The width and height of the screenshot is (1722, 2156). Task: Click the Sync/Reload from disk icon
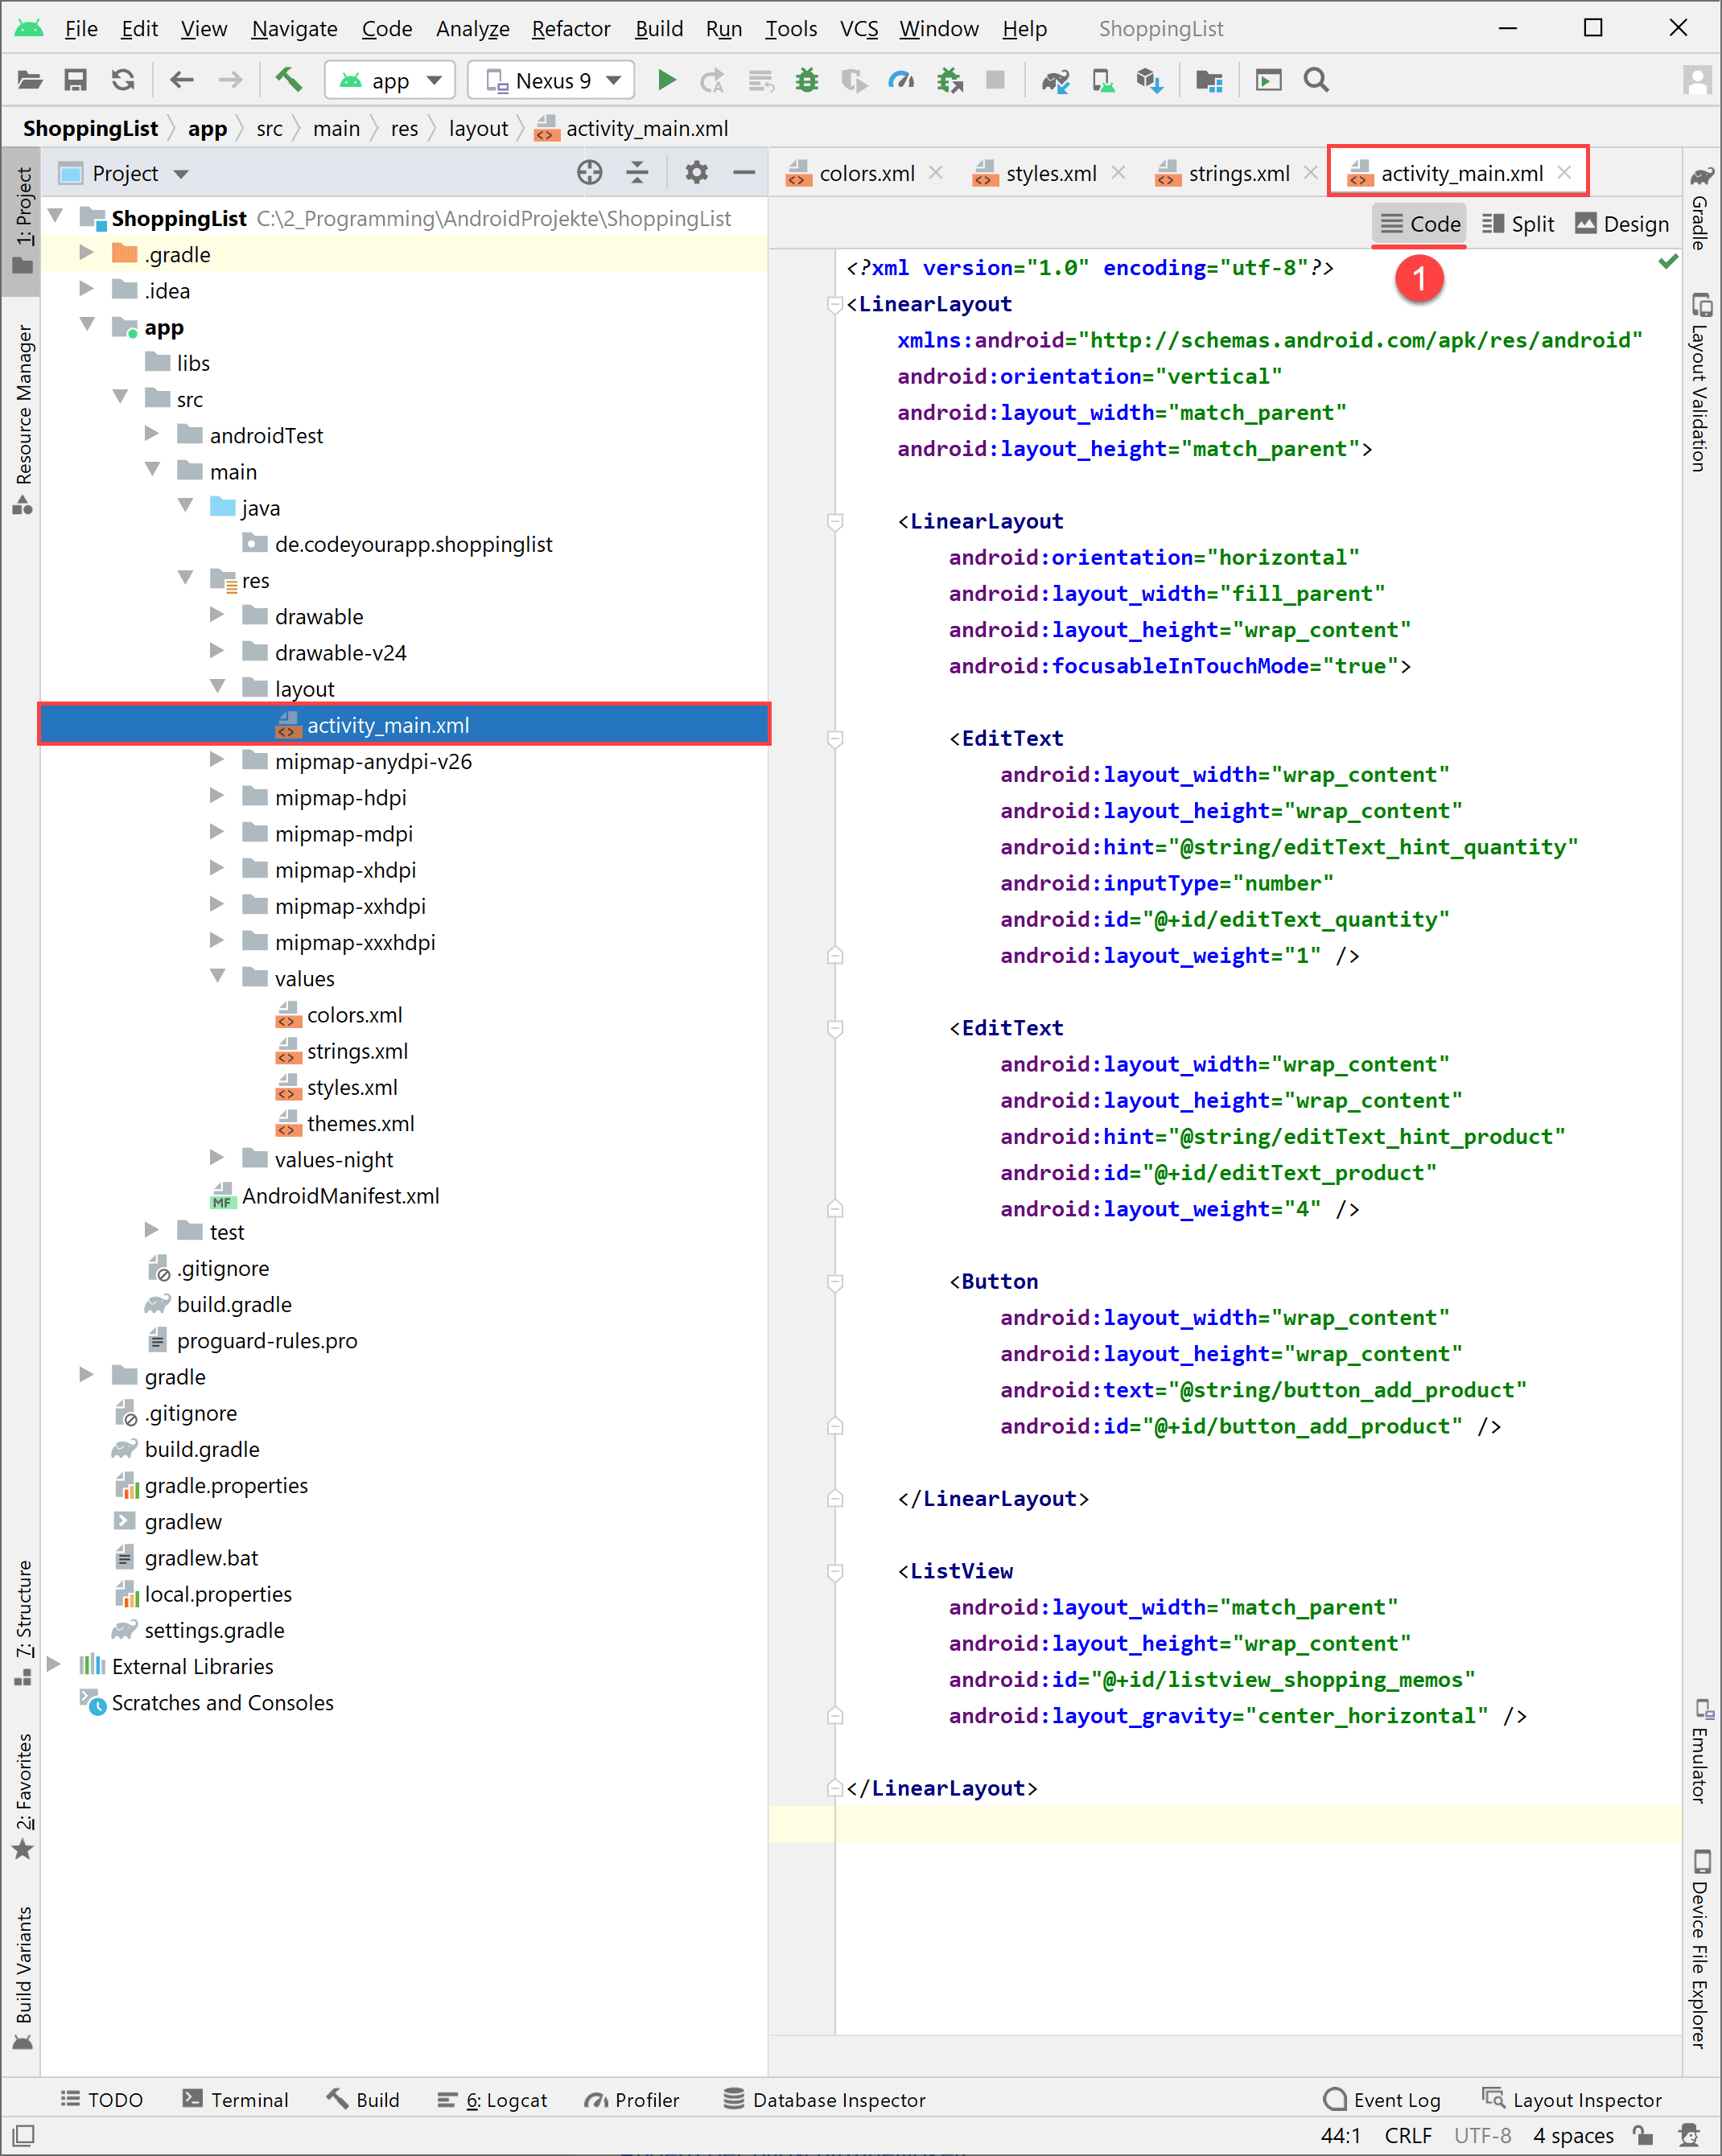tap(123, 80)
